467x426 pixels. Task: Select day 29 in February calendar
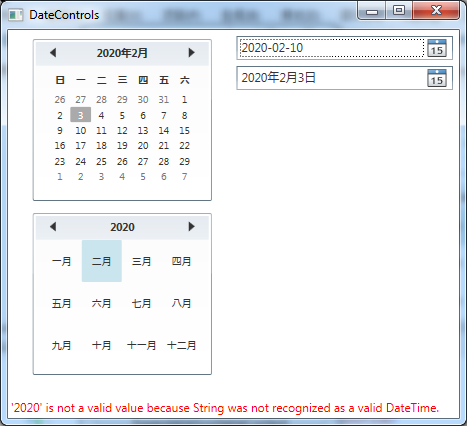click(184, 161)
